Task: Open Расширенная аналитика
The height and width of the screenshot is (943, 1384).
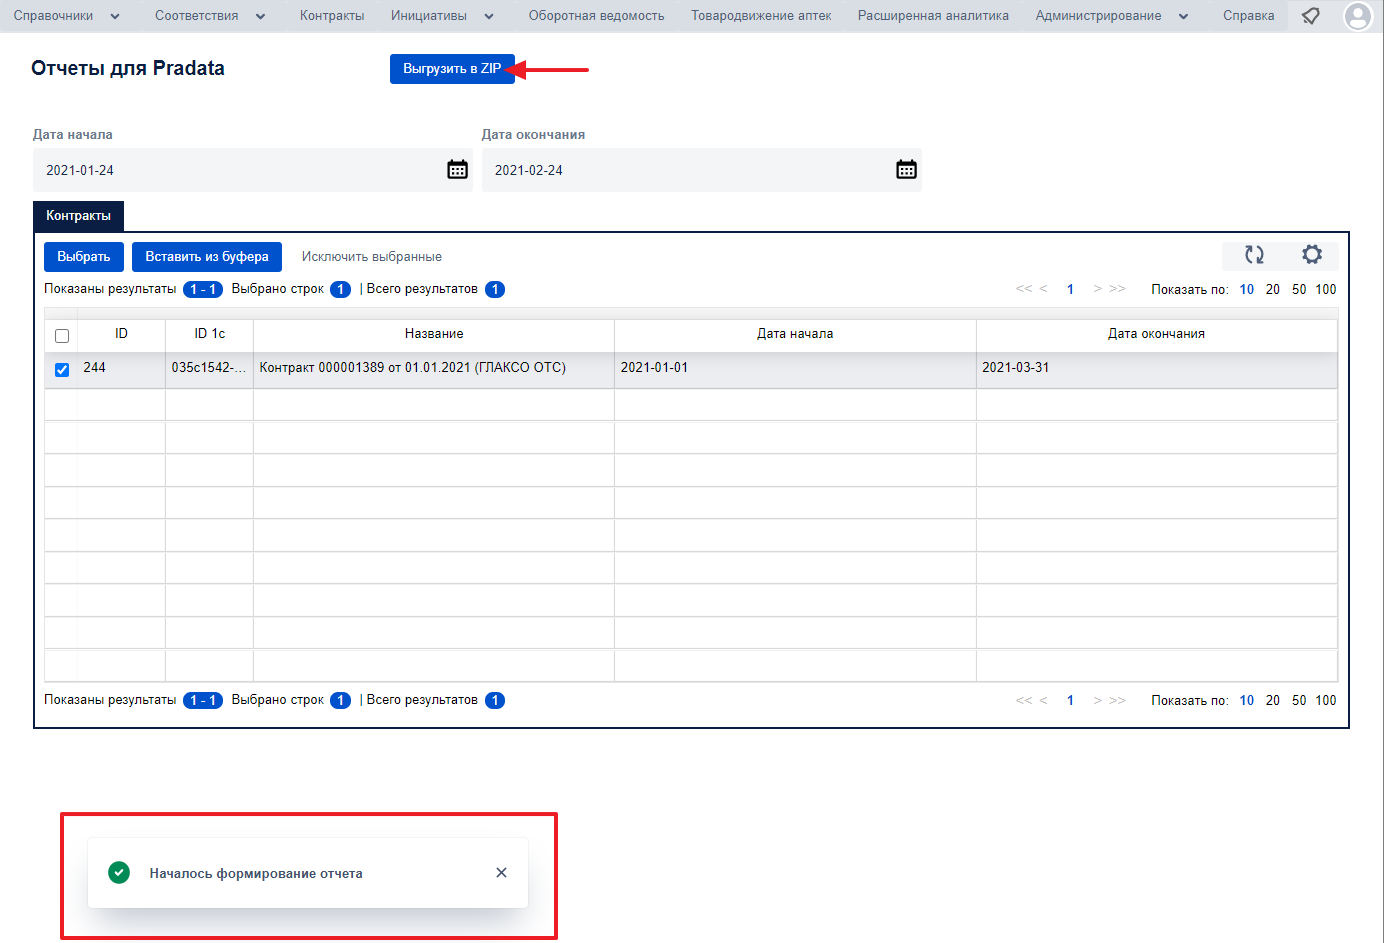Action: (933, 16)
